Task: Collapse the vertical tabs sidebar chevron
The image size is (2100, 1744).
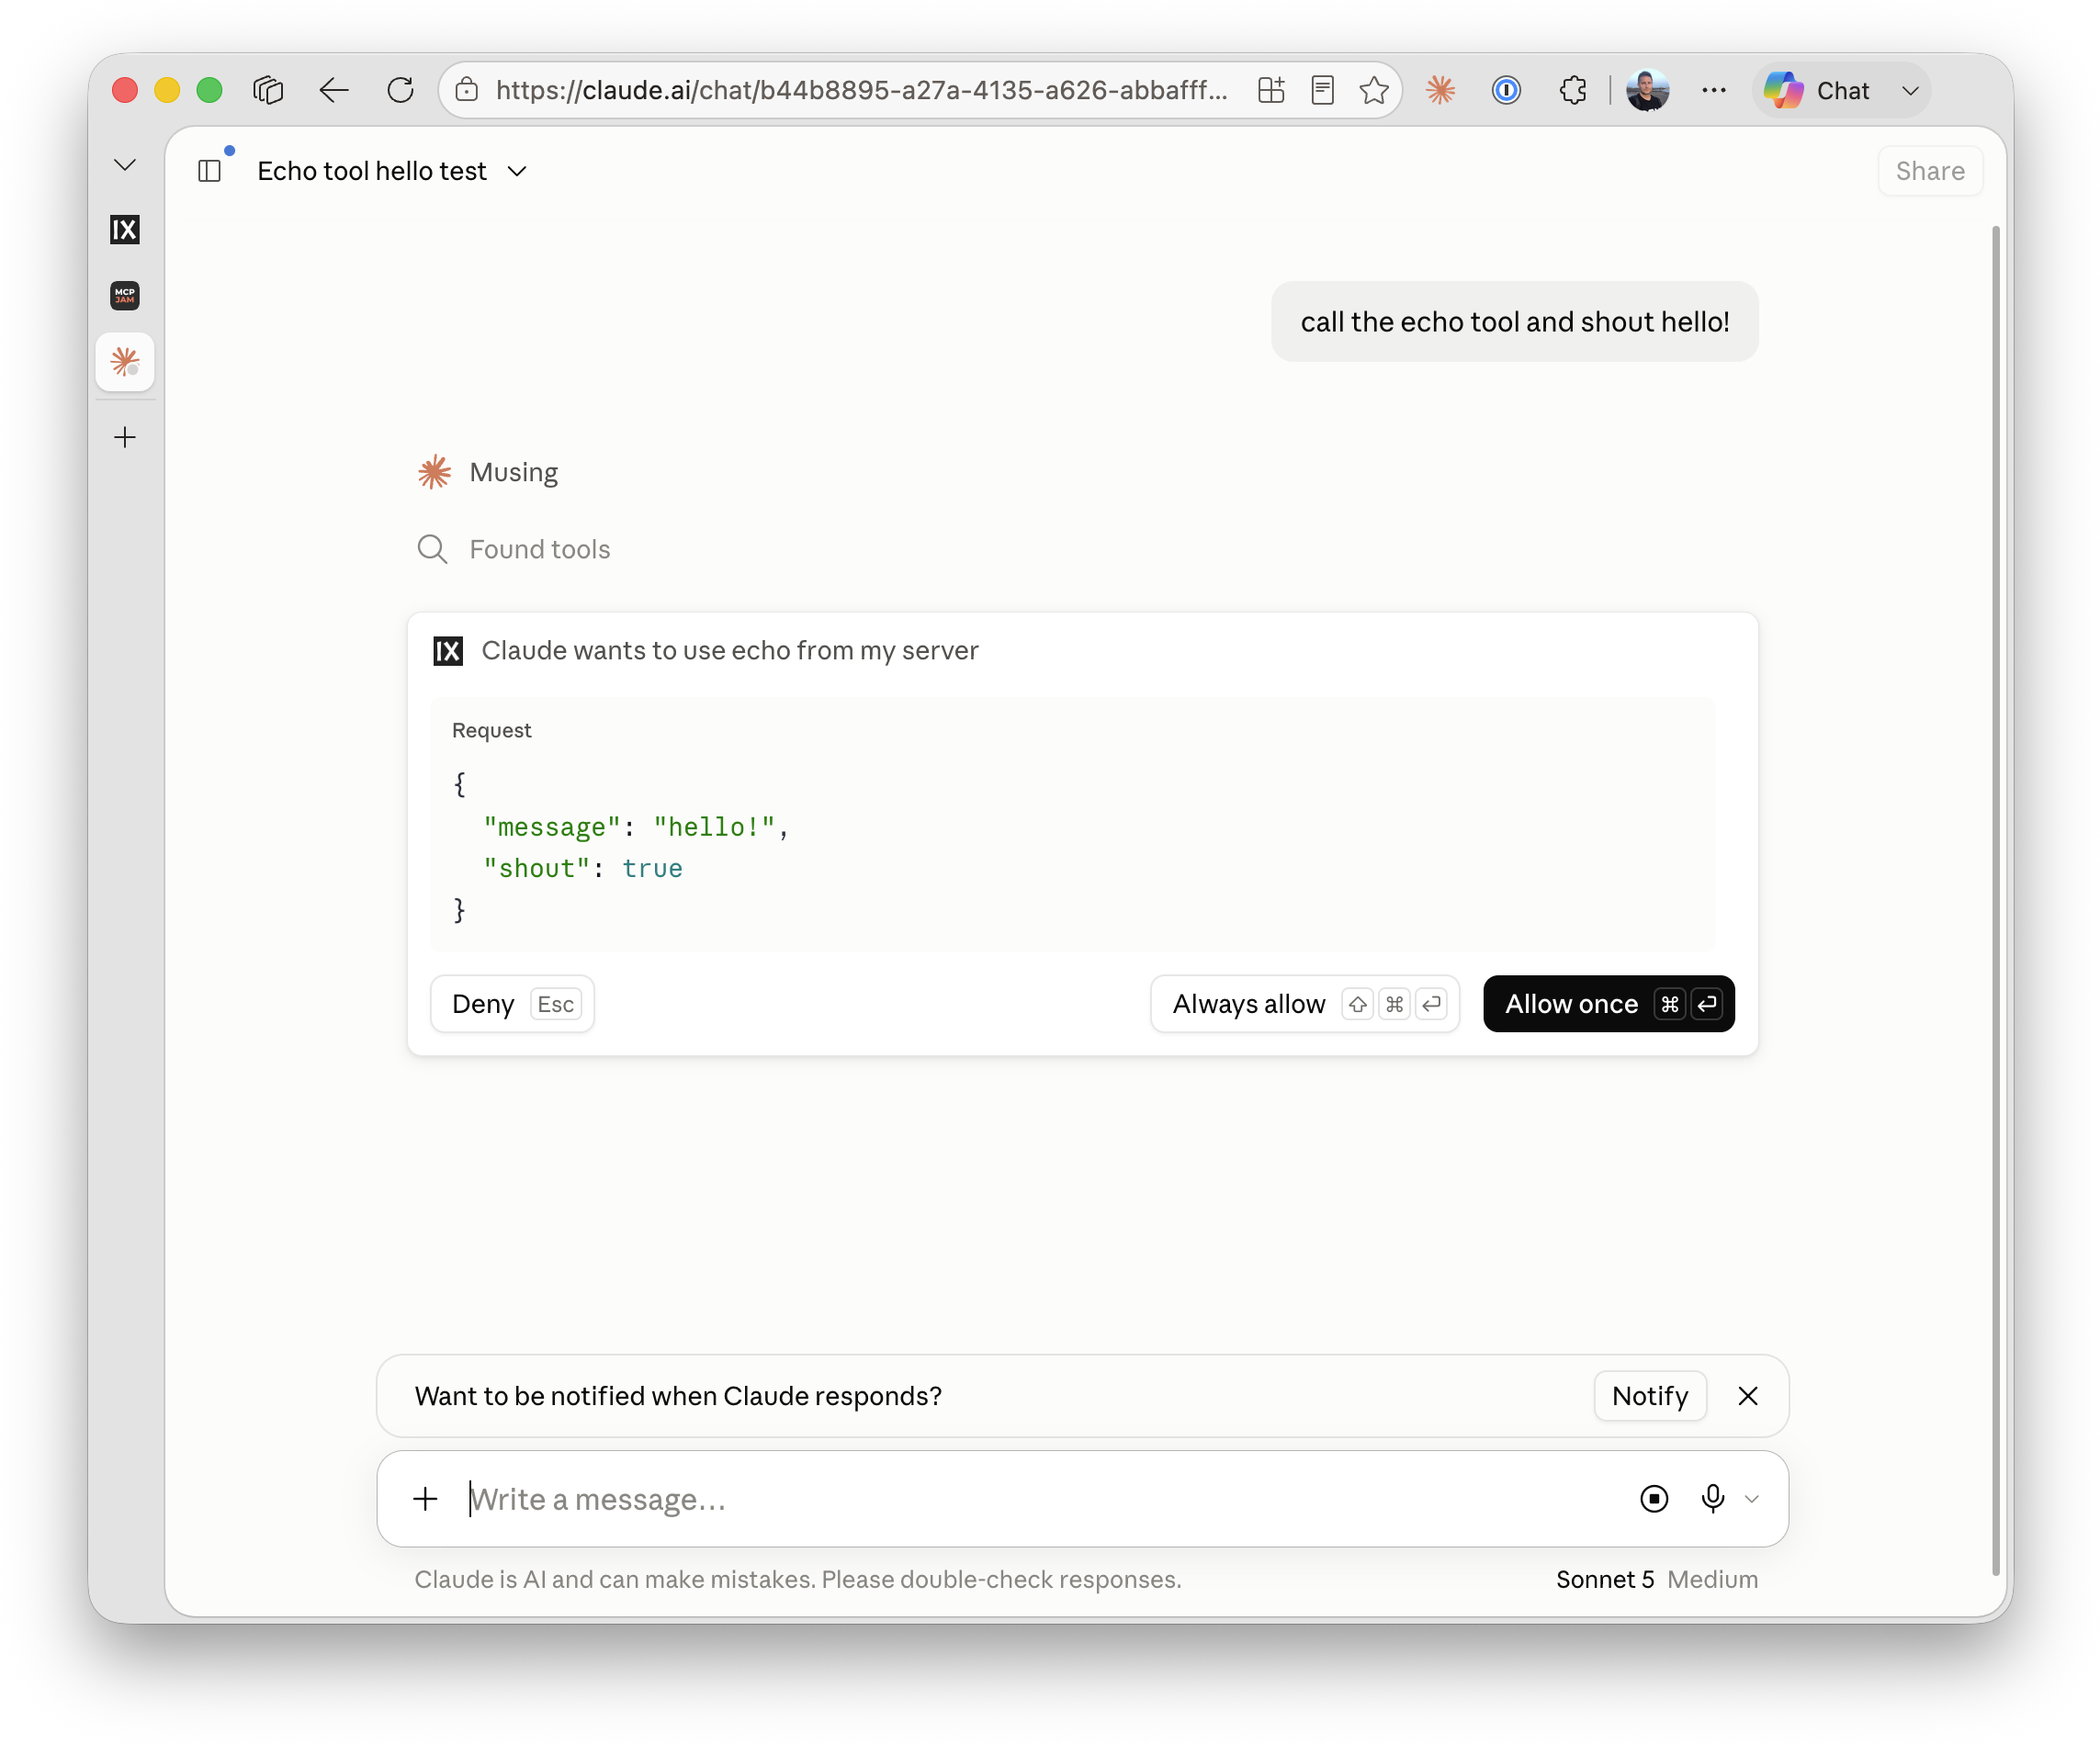Action: [x=125, y=165]
